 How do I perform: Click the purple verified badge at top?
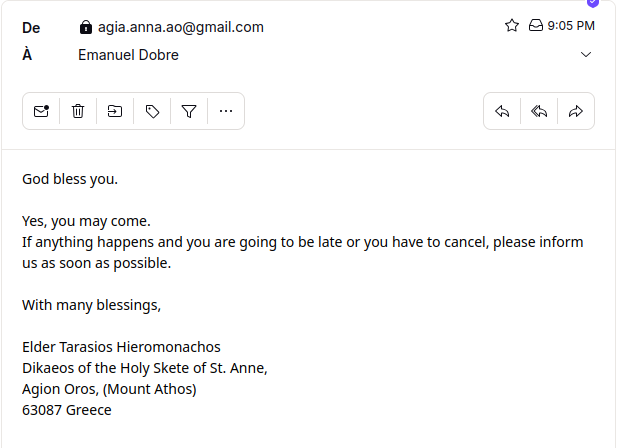592,3
